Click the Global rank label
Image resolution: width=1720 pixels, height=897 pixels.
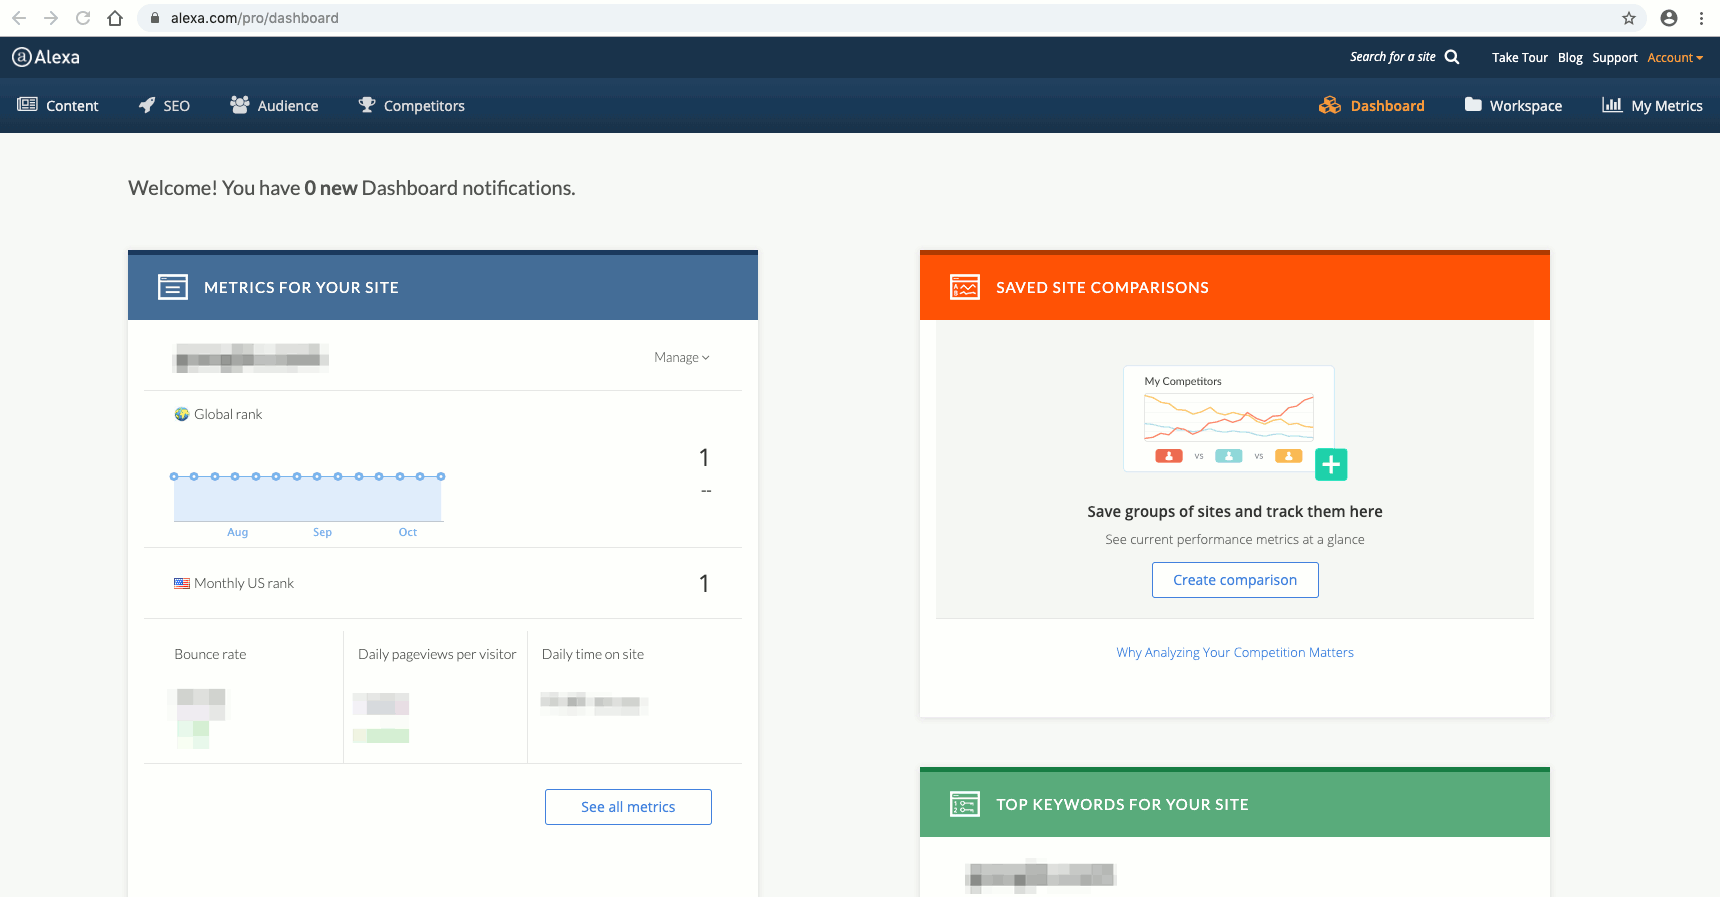coord(228,414)
